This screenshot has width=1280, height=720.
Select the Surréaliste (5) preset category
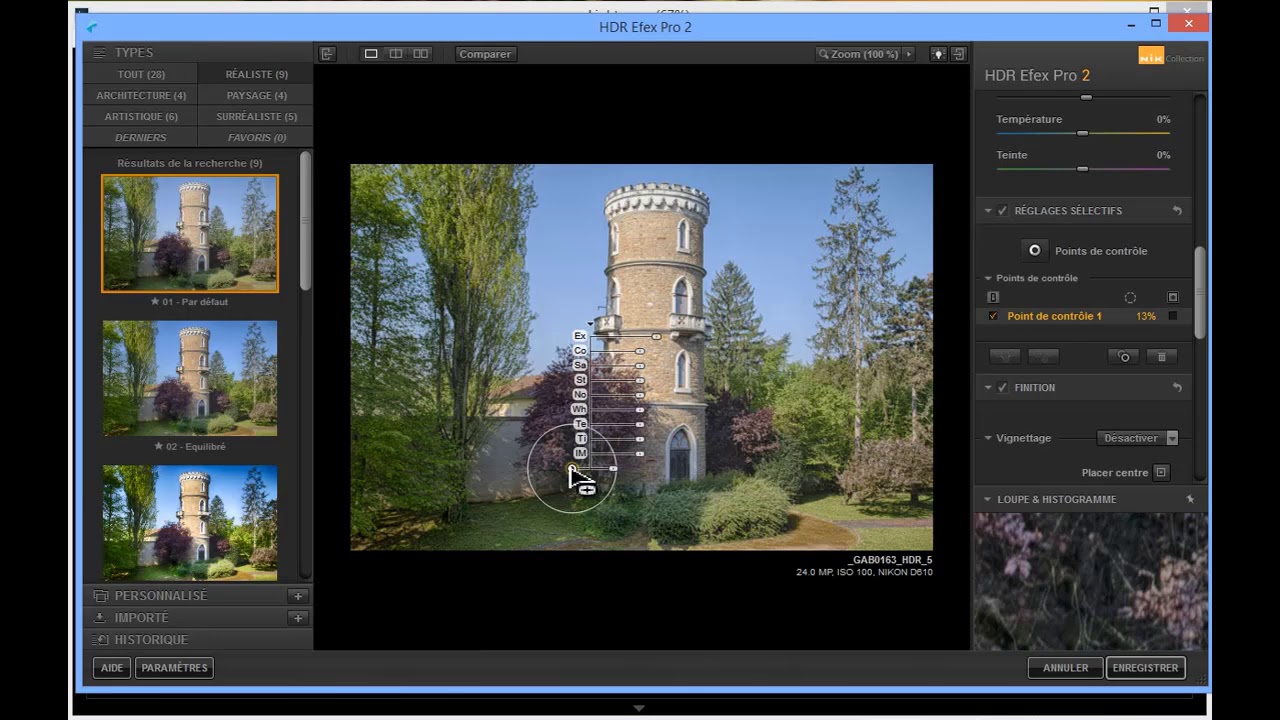pos(256,116)
